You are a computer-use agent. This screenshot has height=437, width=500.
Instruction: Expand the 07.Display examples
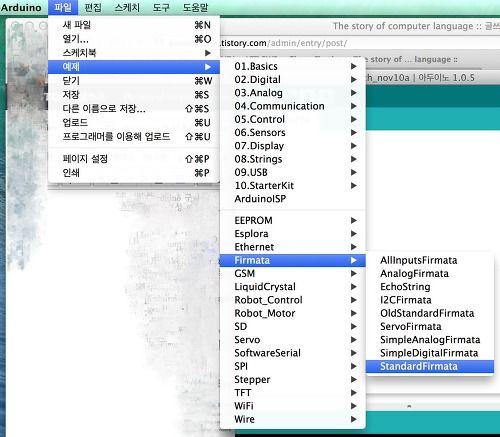point(293,146)
